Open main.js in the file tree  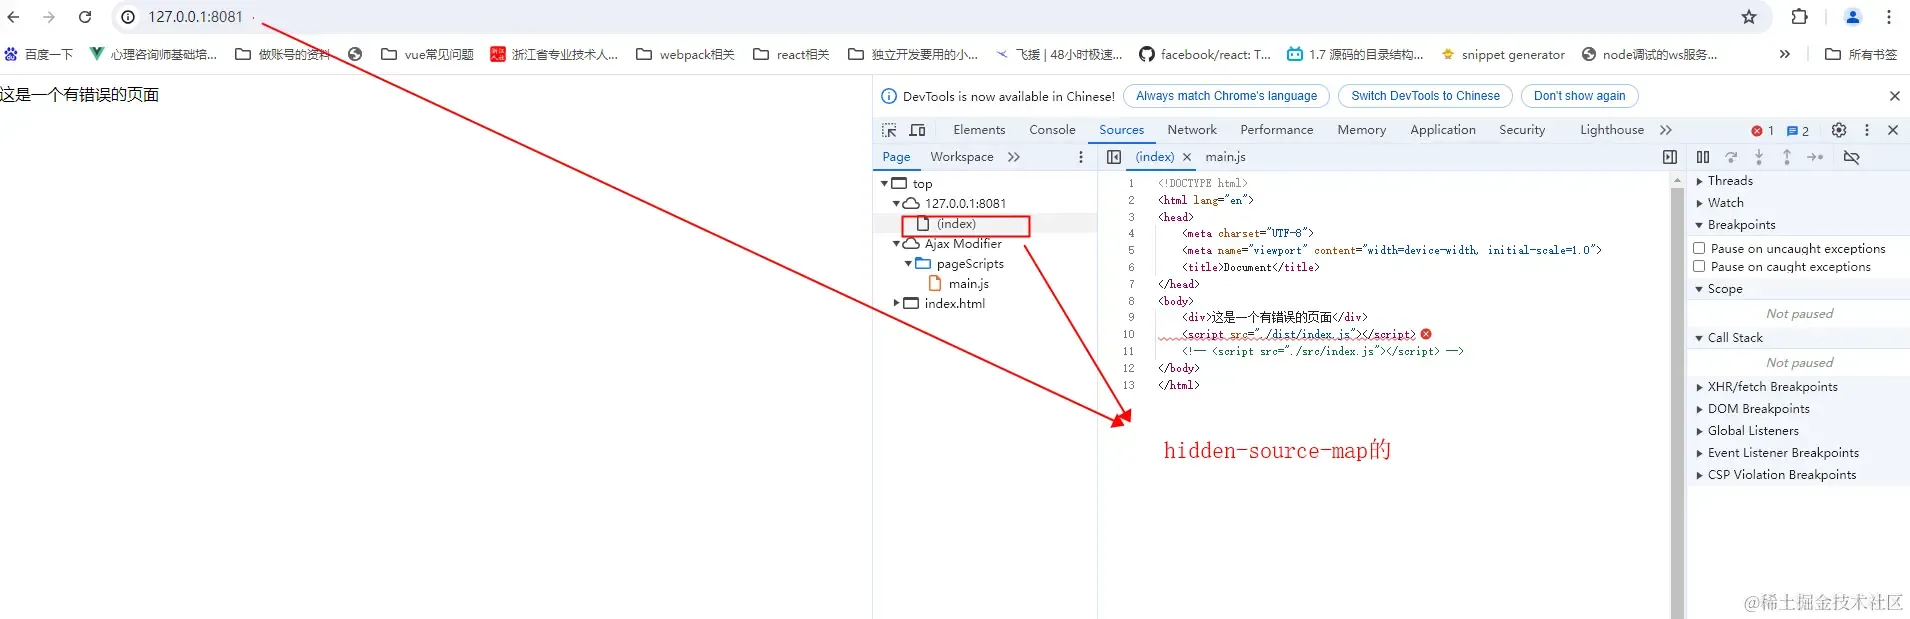click(969, 284)
